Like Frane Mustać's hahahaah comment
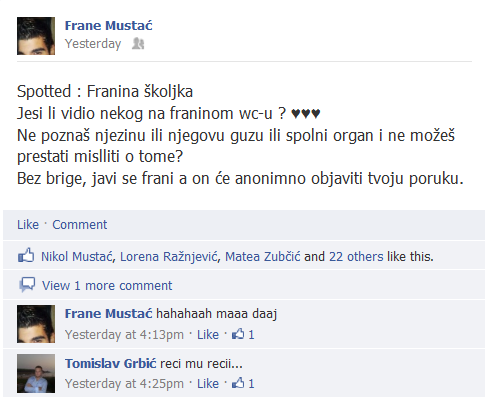This screenshot has width=485, height=397. (x=208, y=335)
